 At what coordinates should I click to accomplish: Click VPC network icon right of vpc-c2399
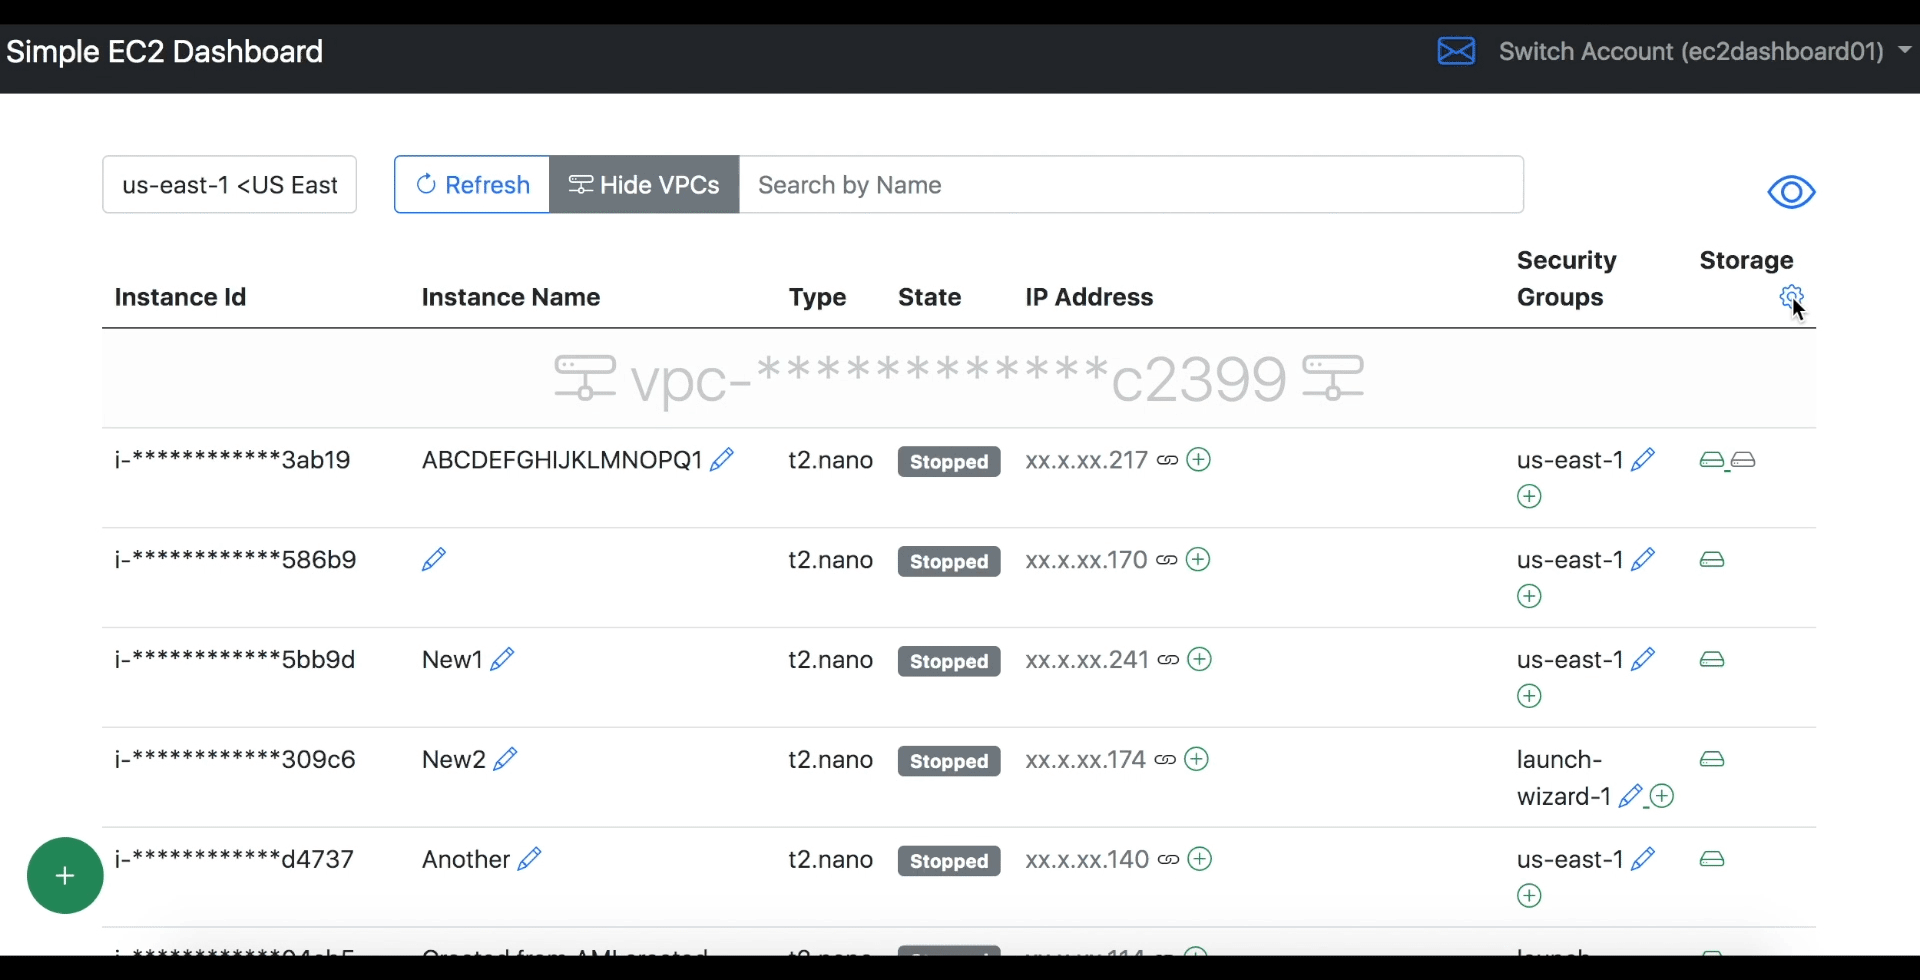[x=1334, y=378]
